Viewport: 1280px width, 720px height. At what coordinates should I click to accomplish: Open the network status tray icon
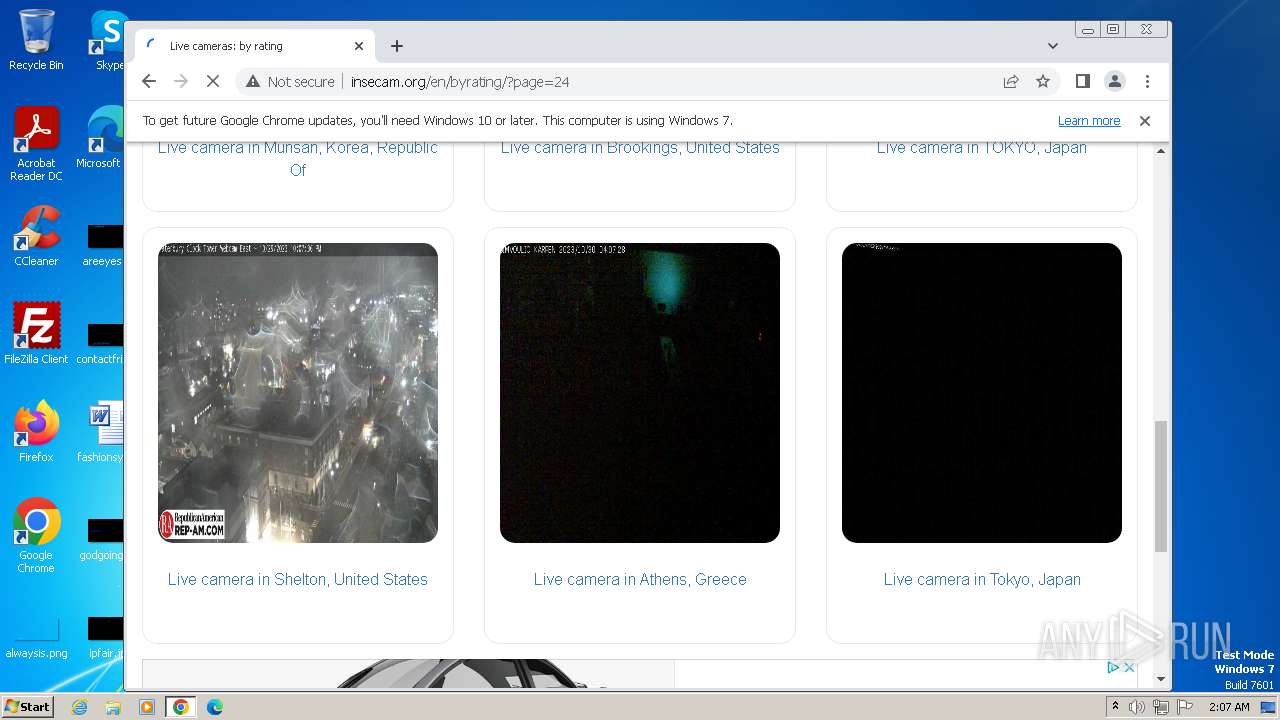1161,707
